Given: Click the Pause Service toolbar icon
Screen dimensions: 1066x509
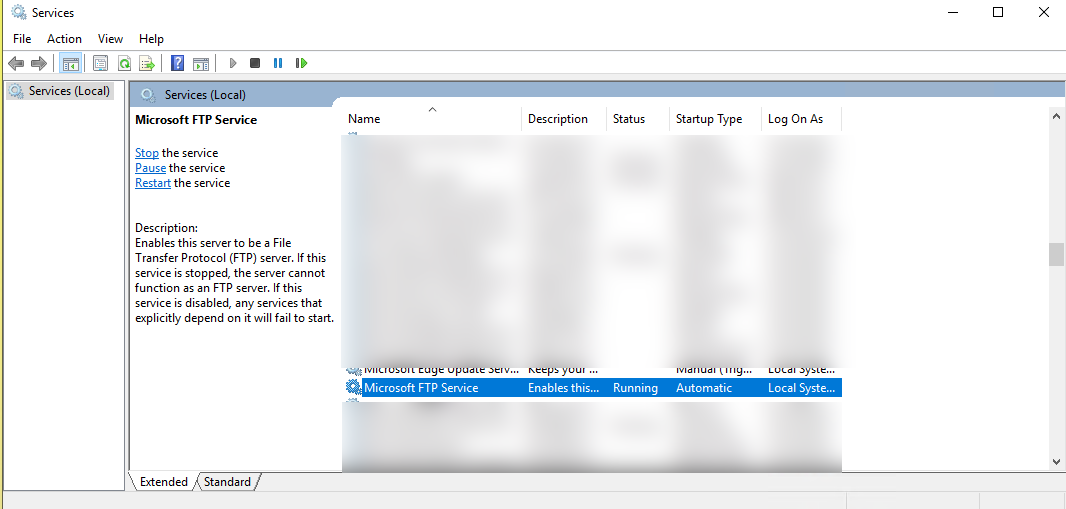Looking at the screenshot, I should click(277, 63).
